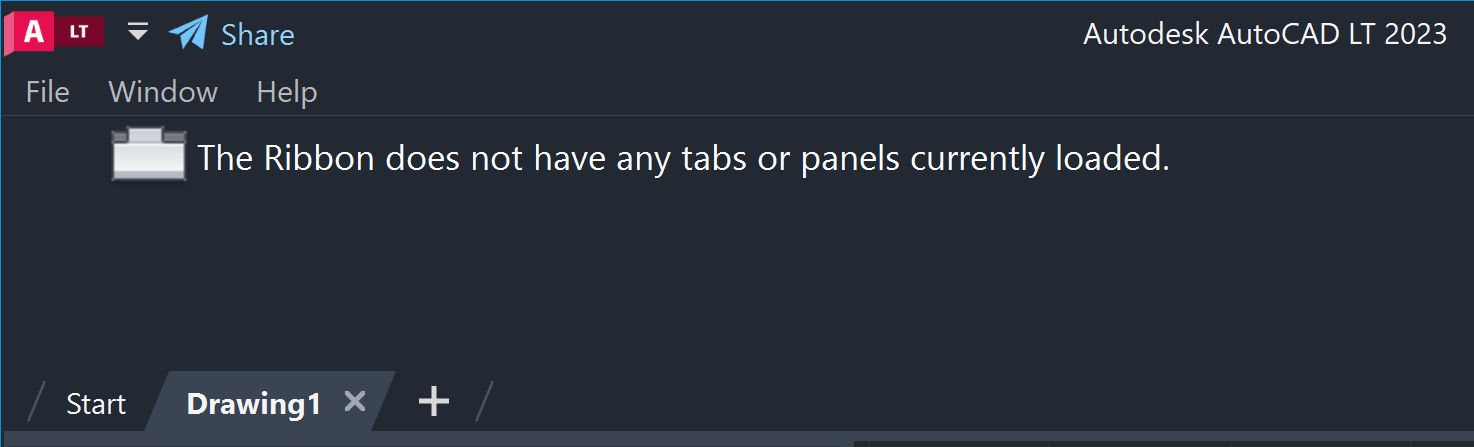Expand the Quick Access Toolbar customize arrow
1474x447 pixels.
(138, 33)
